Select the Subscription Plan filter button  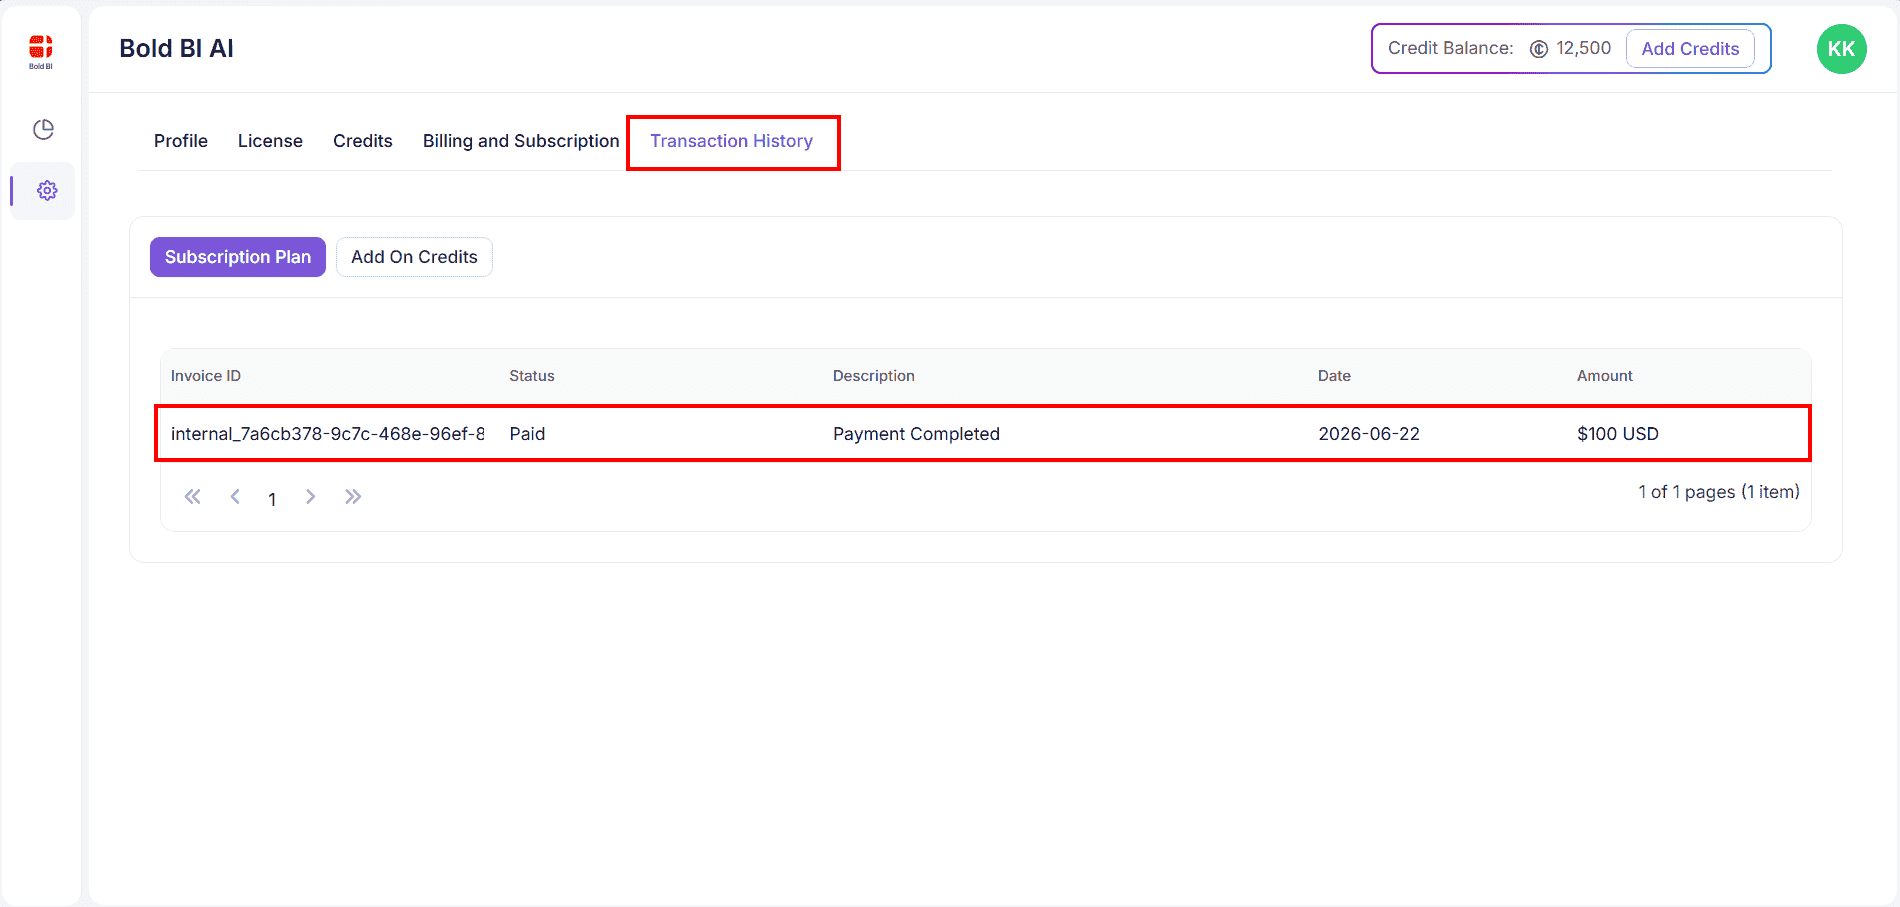pos(238,257)
